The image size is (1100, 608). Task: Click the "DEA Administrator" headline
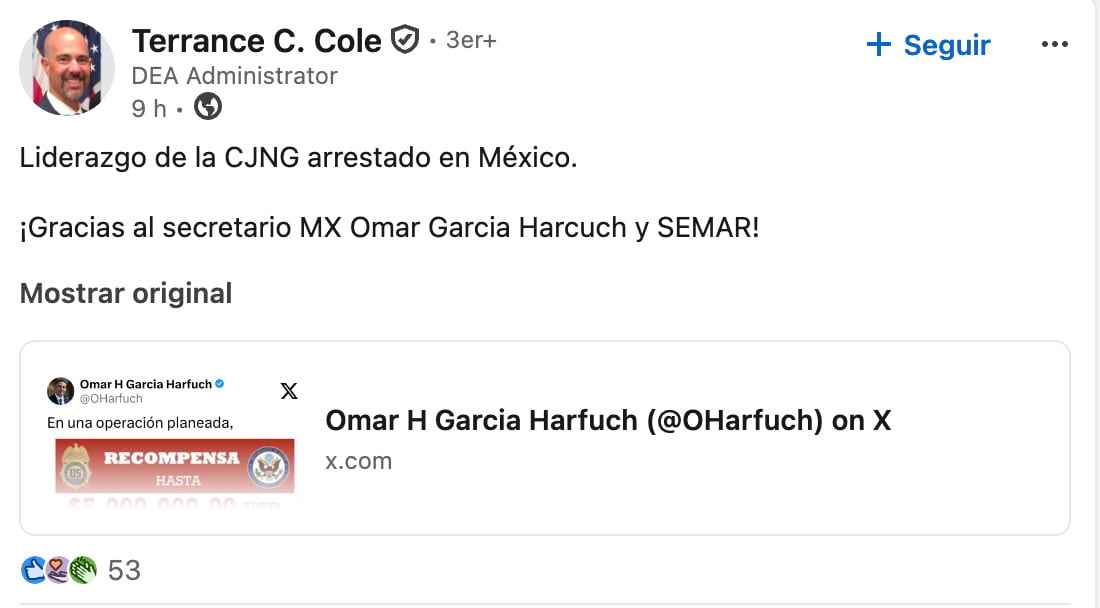tap(235, 76)
